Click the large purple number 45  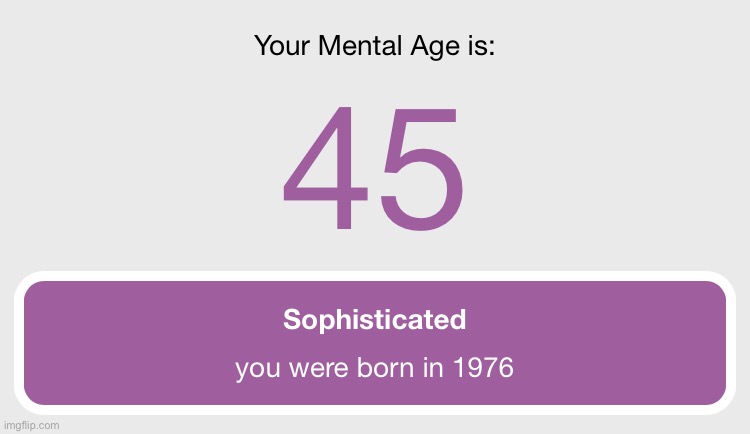tap(374, 168)
